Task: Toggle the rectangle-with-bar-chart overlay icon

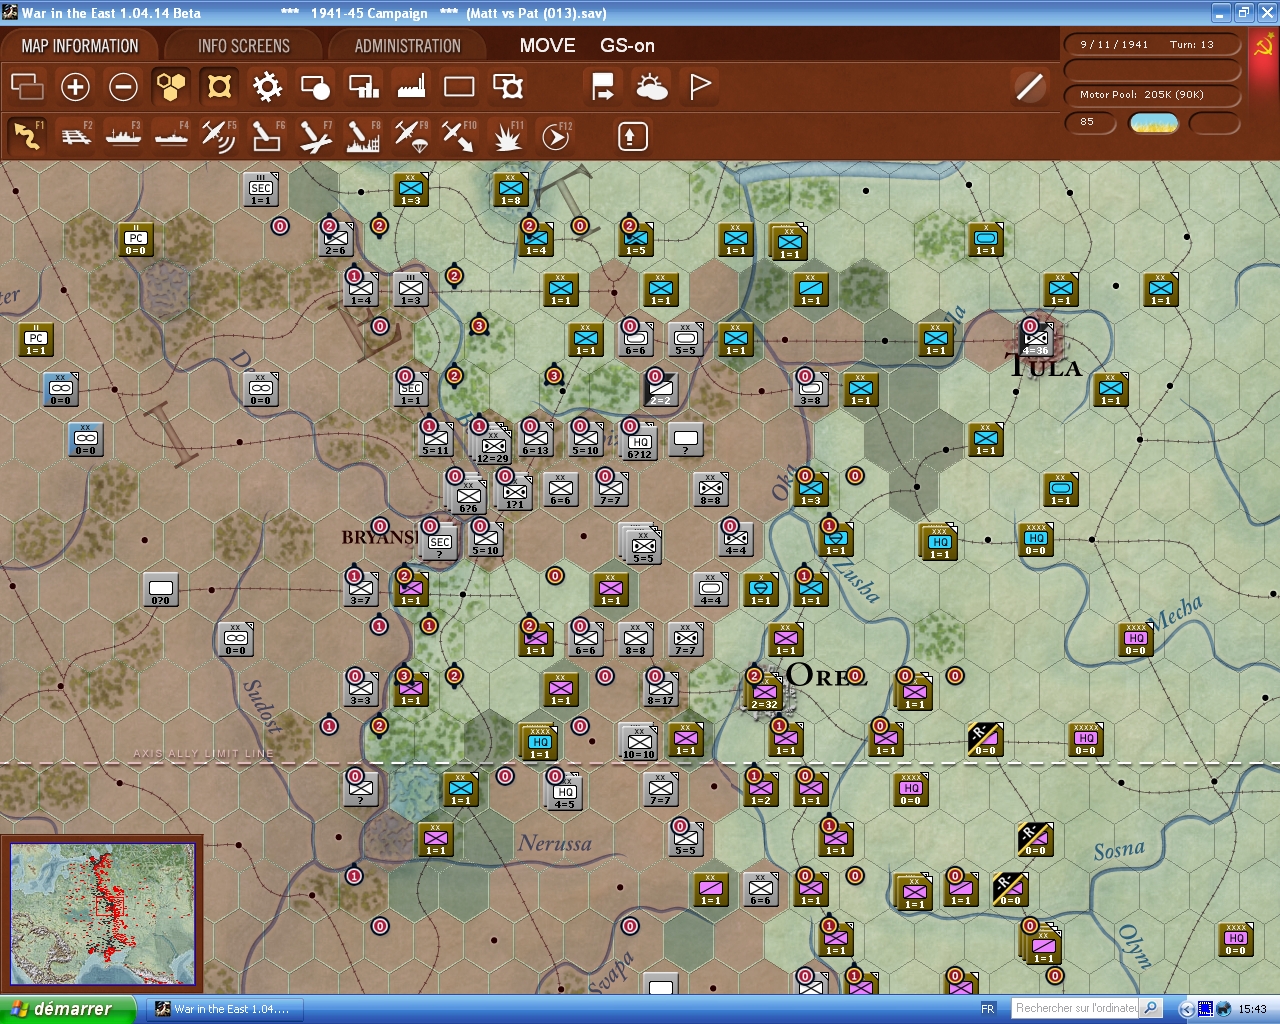Action: pyautogui.click(x=363, y=87)
